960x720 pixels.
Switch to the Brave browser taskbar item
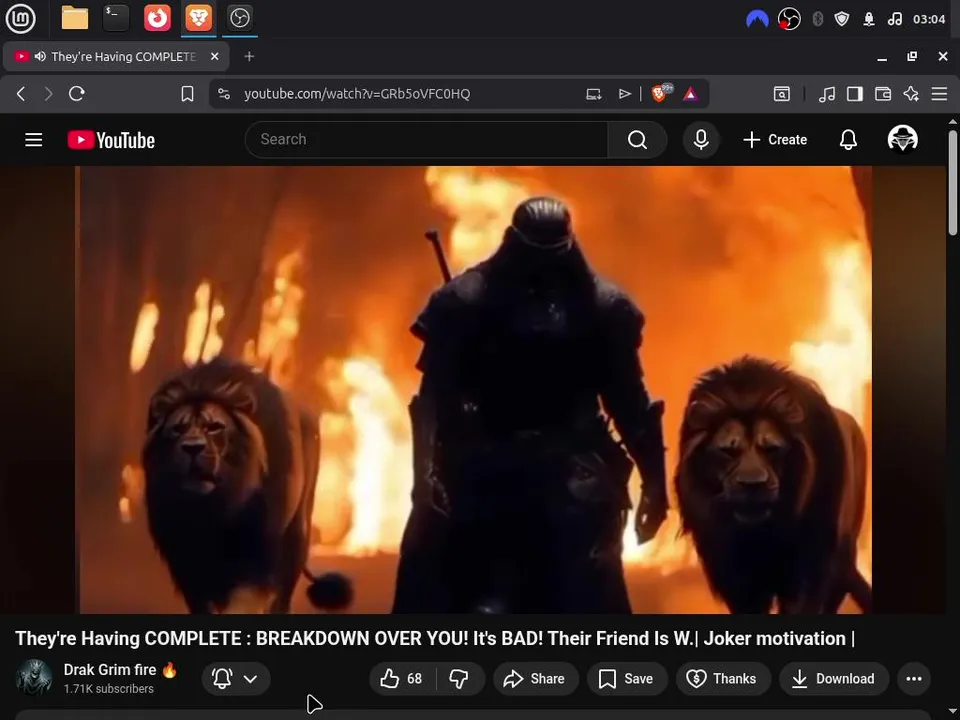tap(198, 18)
